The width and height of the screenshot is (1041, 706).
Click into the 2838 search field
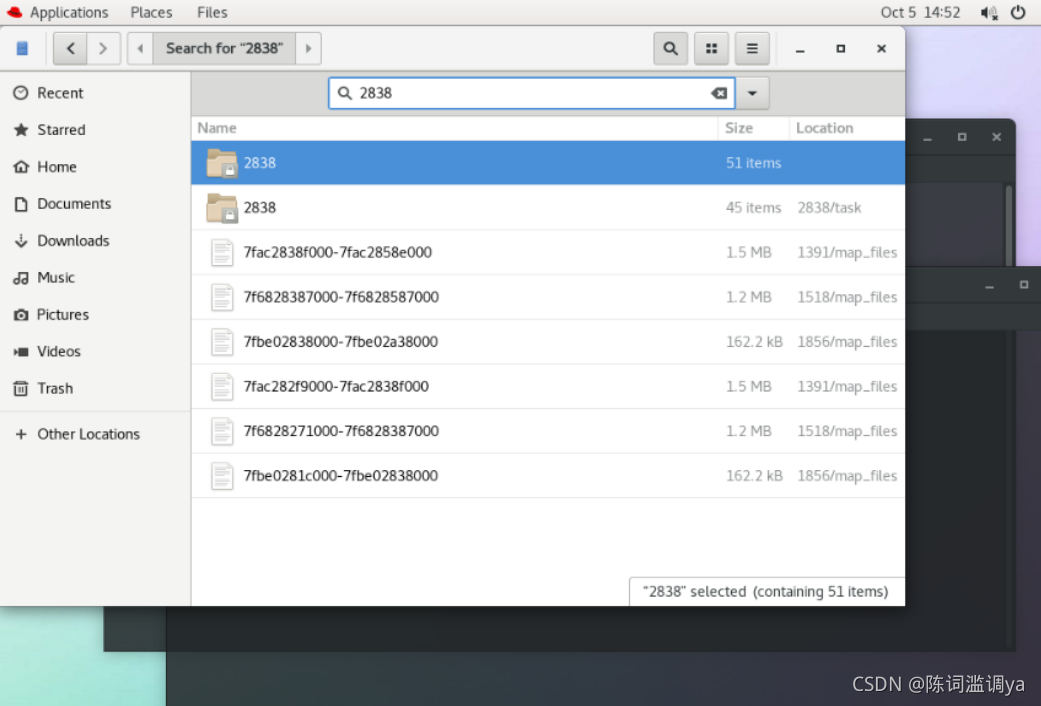(531, 93)
